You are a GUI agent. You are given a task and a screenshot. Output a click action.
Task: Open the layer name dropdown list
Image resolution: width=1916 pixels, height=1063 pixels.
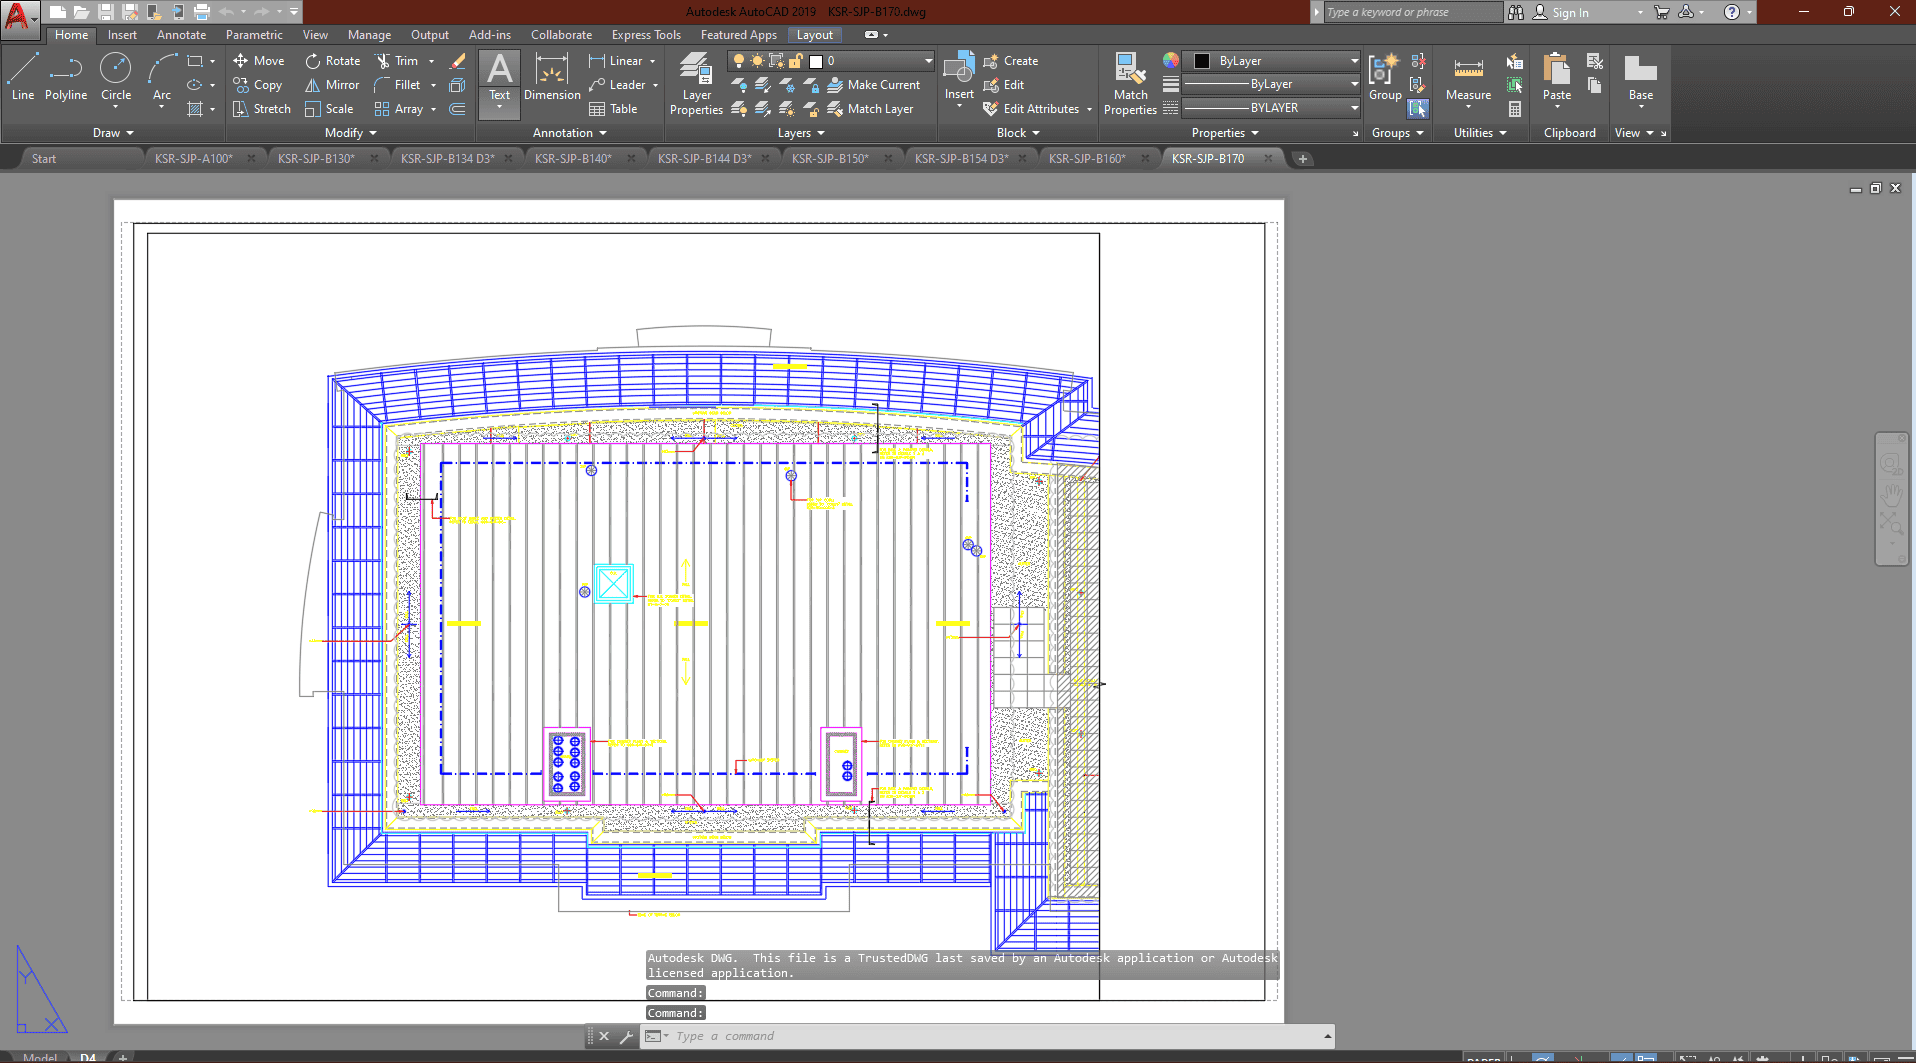coord(928,61)
